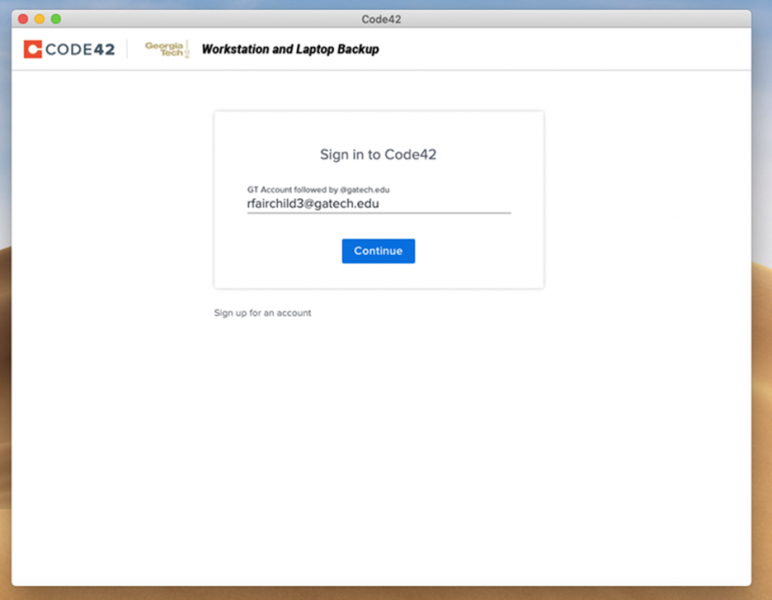Click the Workstation and Laptop Backup heading
This screenshot has height=600, width=772.
tap(290, 49)
